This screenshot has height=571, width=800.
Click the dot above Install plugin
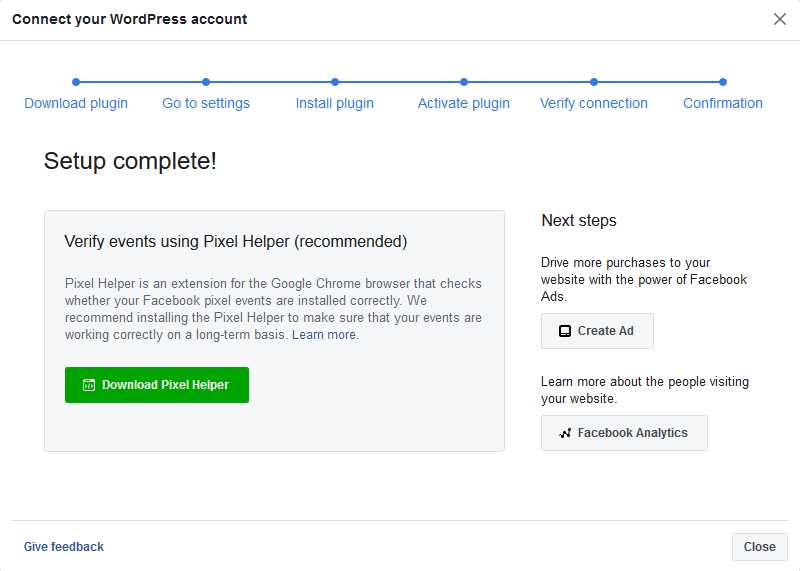coord(335,82)
